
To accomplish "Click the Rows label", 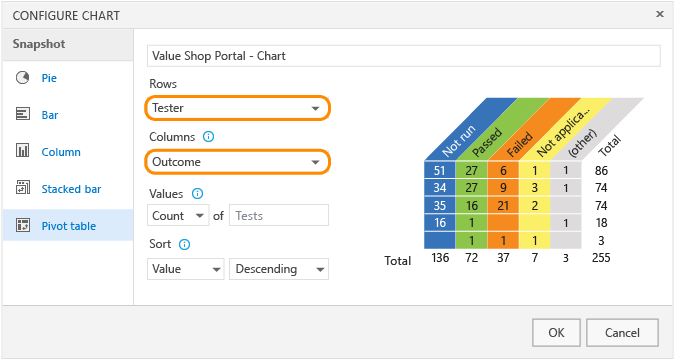I will (163, 84).
